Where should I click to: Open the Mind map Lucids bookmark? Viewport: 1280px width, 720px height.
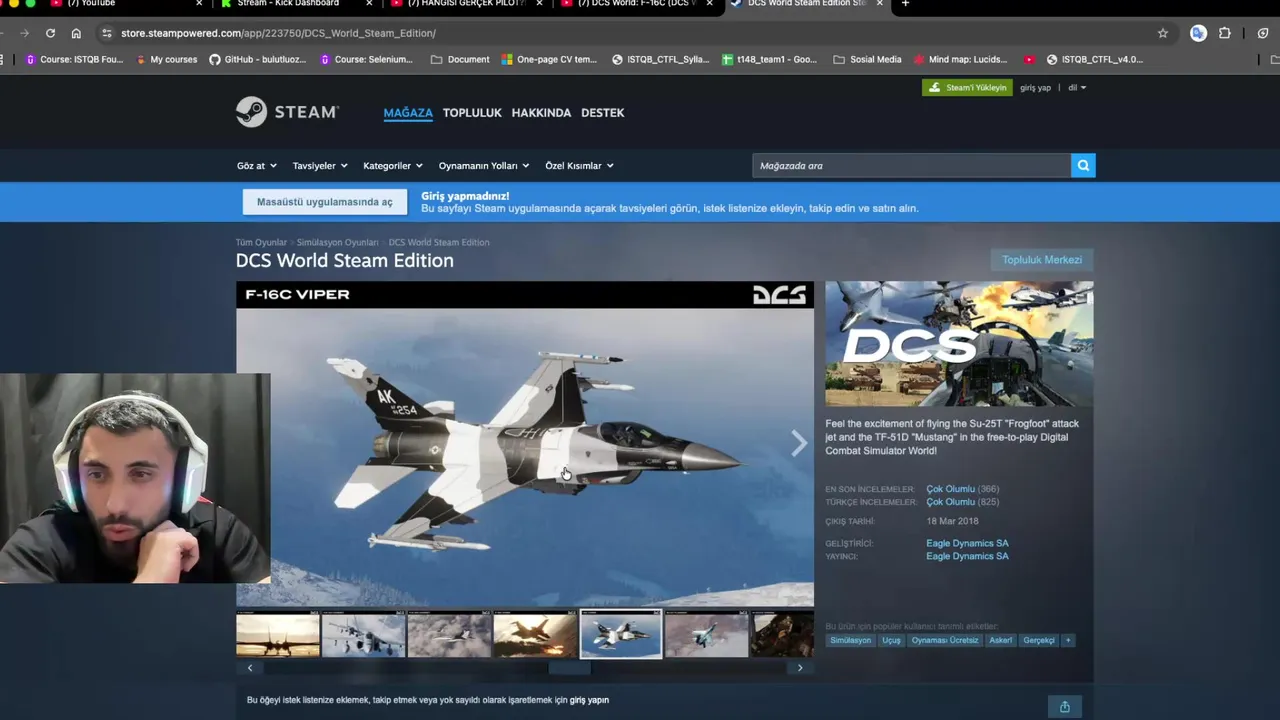coord(960,59)
